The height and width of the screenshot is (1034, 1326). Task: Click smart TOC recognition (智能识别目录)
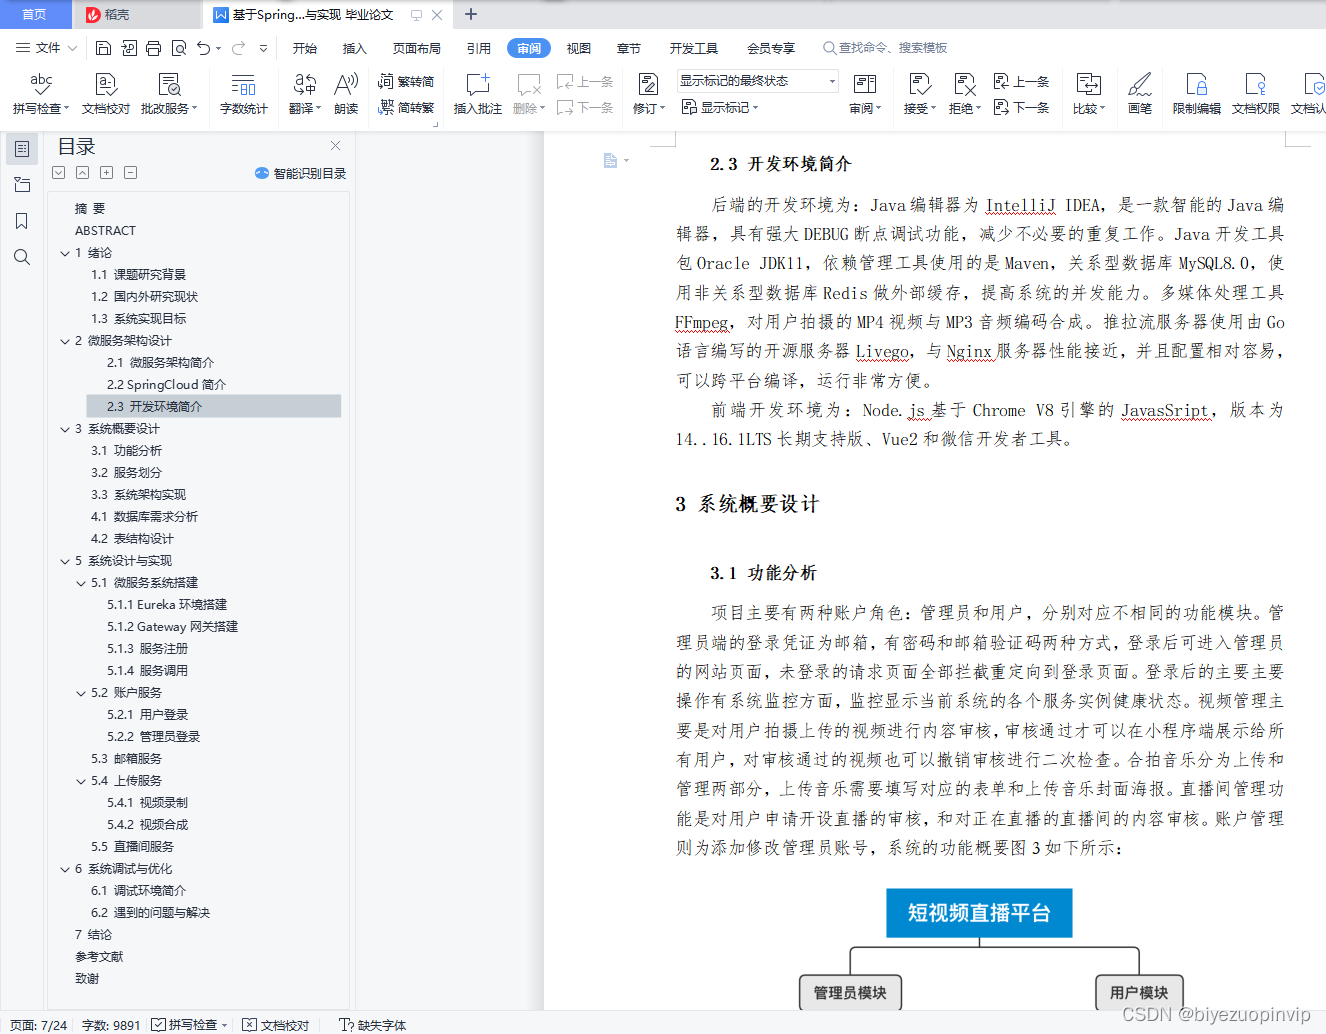click(301, 173)
